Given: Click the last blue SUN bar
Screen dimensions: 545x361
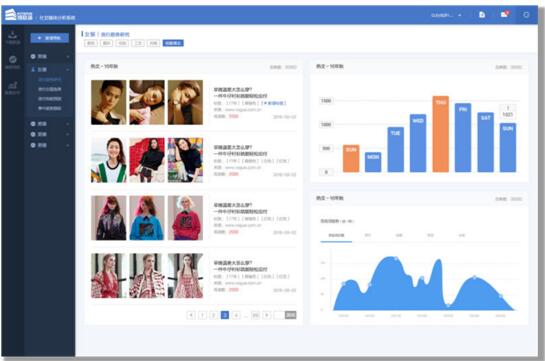Looking at the screenshot, I should (x=508, y=147).
